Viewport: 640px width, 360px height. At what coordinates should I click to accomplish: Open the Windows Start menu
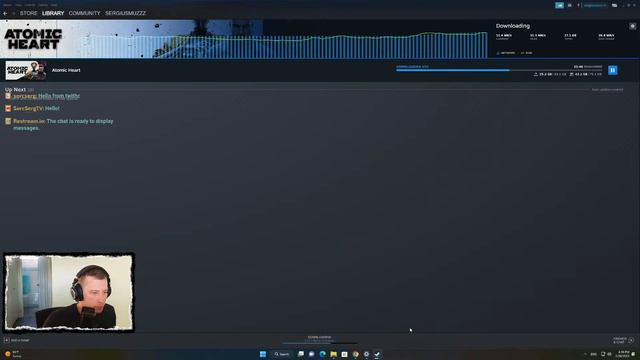263,354
